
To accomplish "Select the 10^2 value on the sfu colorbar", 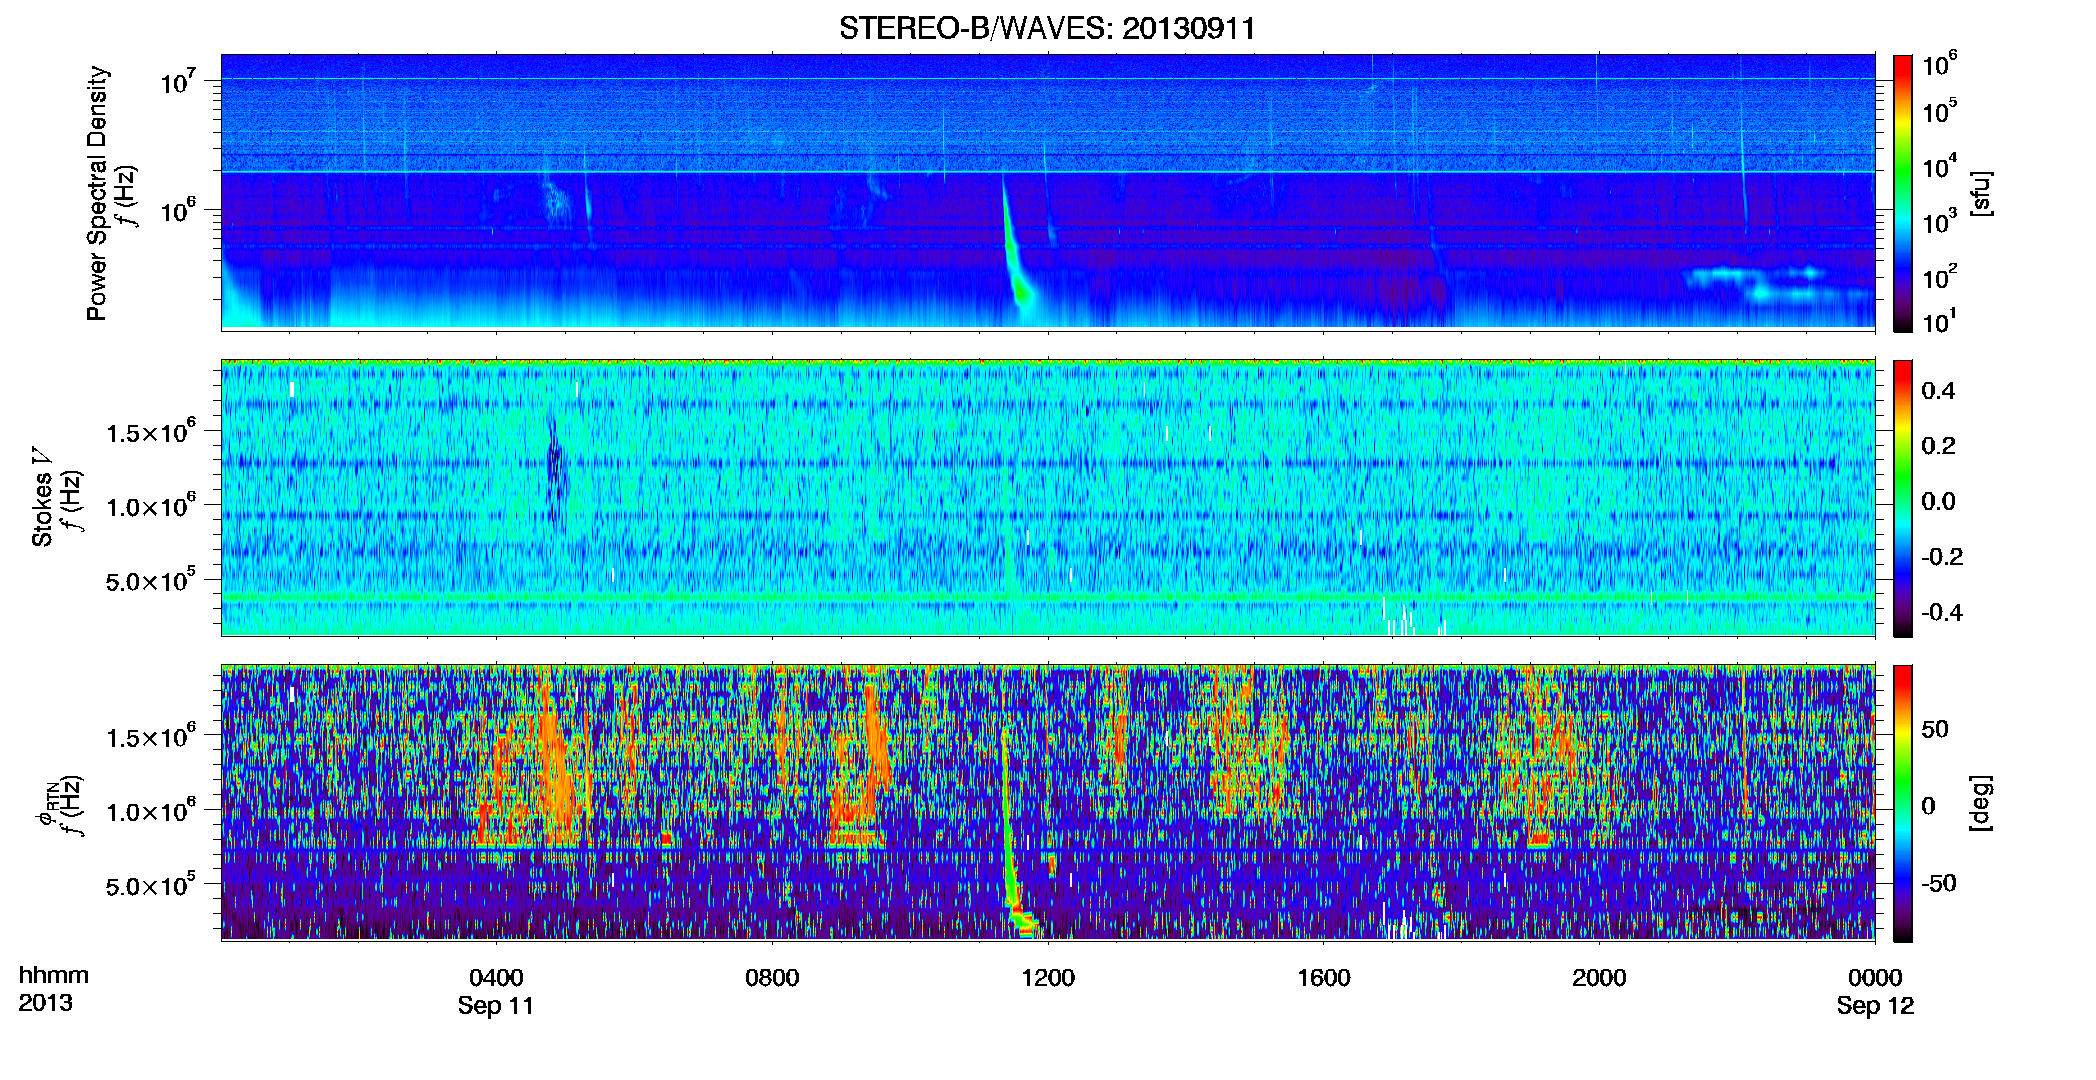I will 1940,276.
